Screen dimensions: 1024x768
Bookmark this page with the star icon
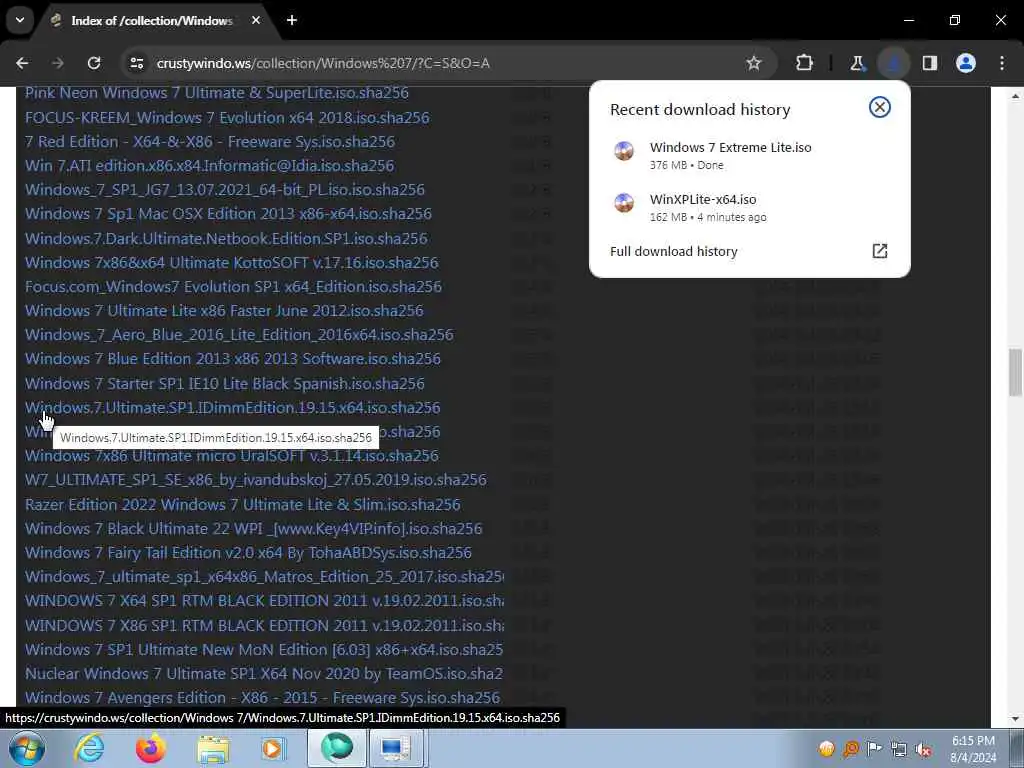[754, 63]
